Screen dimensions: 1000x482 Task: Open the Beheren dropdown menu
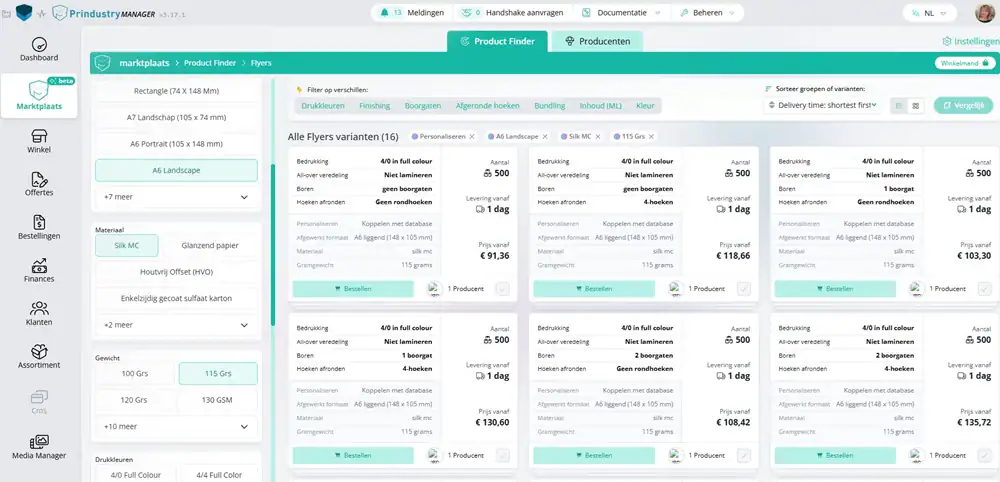click(x=707, y=13)
